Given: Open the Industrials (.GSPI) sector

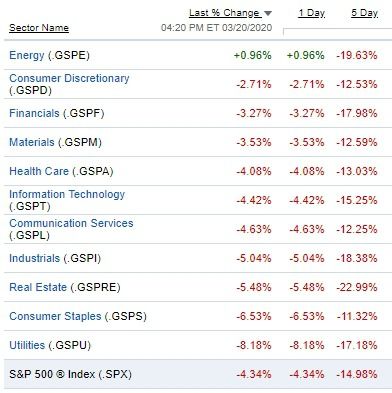Looking at the screenshot, I should (x=34, y=258).
